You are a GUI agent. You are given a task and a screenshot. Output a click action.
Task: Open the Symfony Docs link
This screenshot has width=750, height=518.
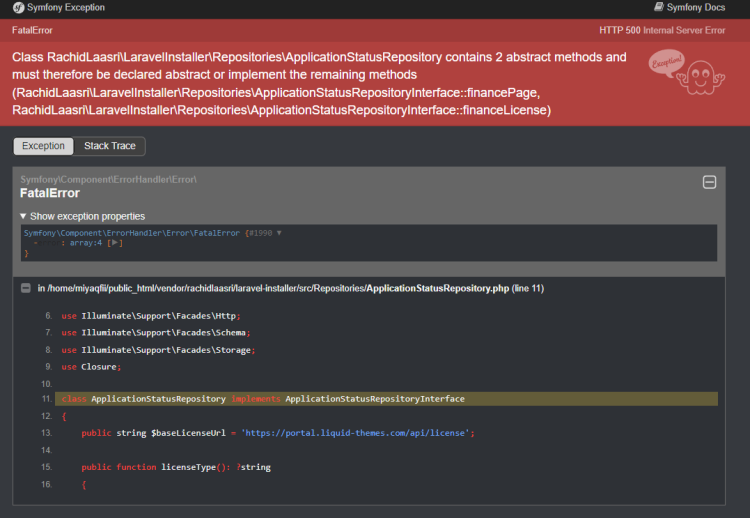(696, 8)
